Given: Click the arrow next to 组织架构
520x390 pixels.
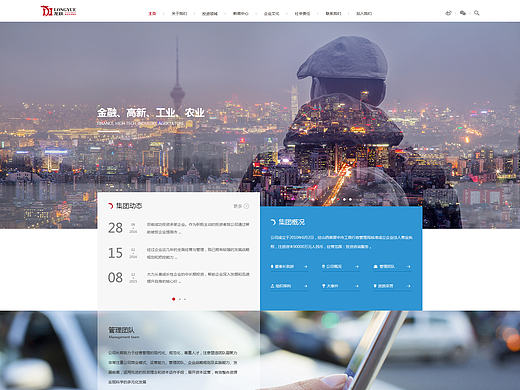Looking at the screenshot, I should point(306,286).
